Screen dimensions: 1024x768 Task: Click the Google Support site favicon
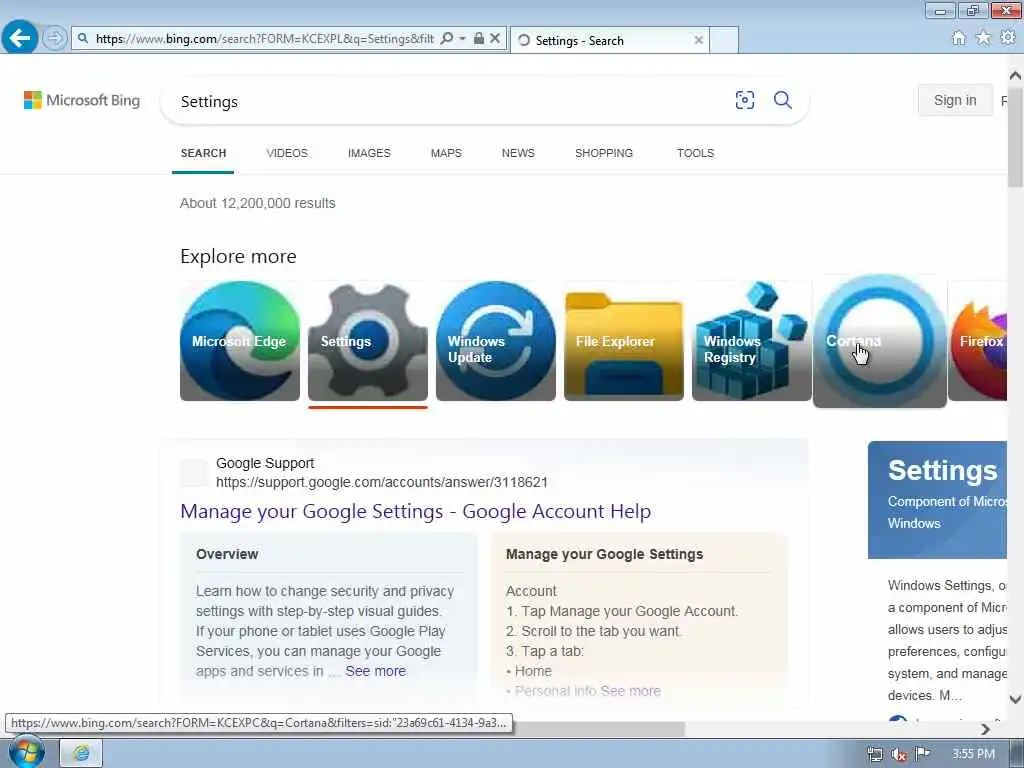(194, 472)
